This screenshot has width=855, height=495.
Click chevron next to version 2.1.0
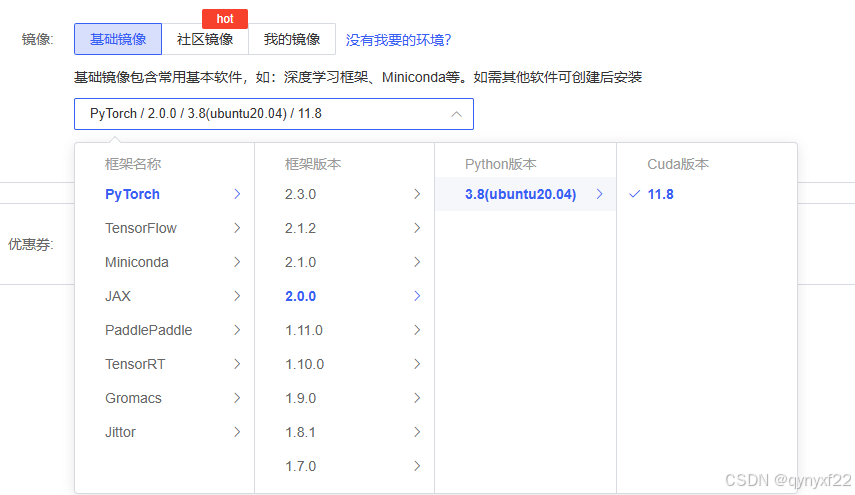click(417, 262)
